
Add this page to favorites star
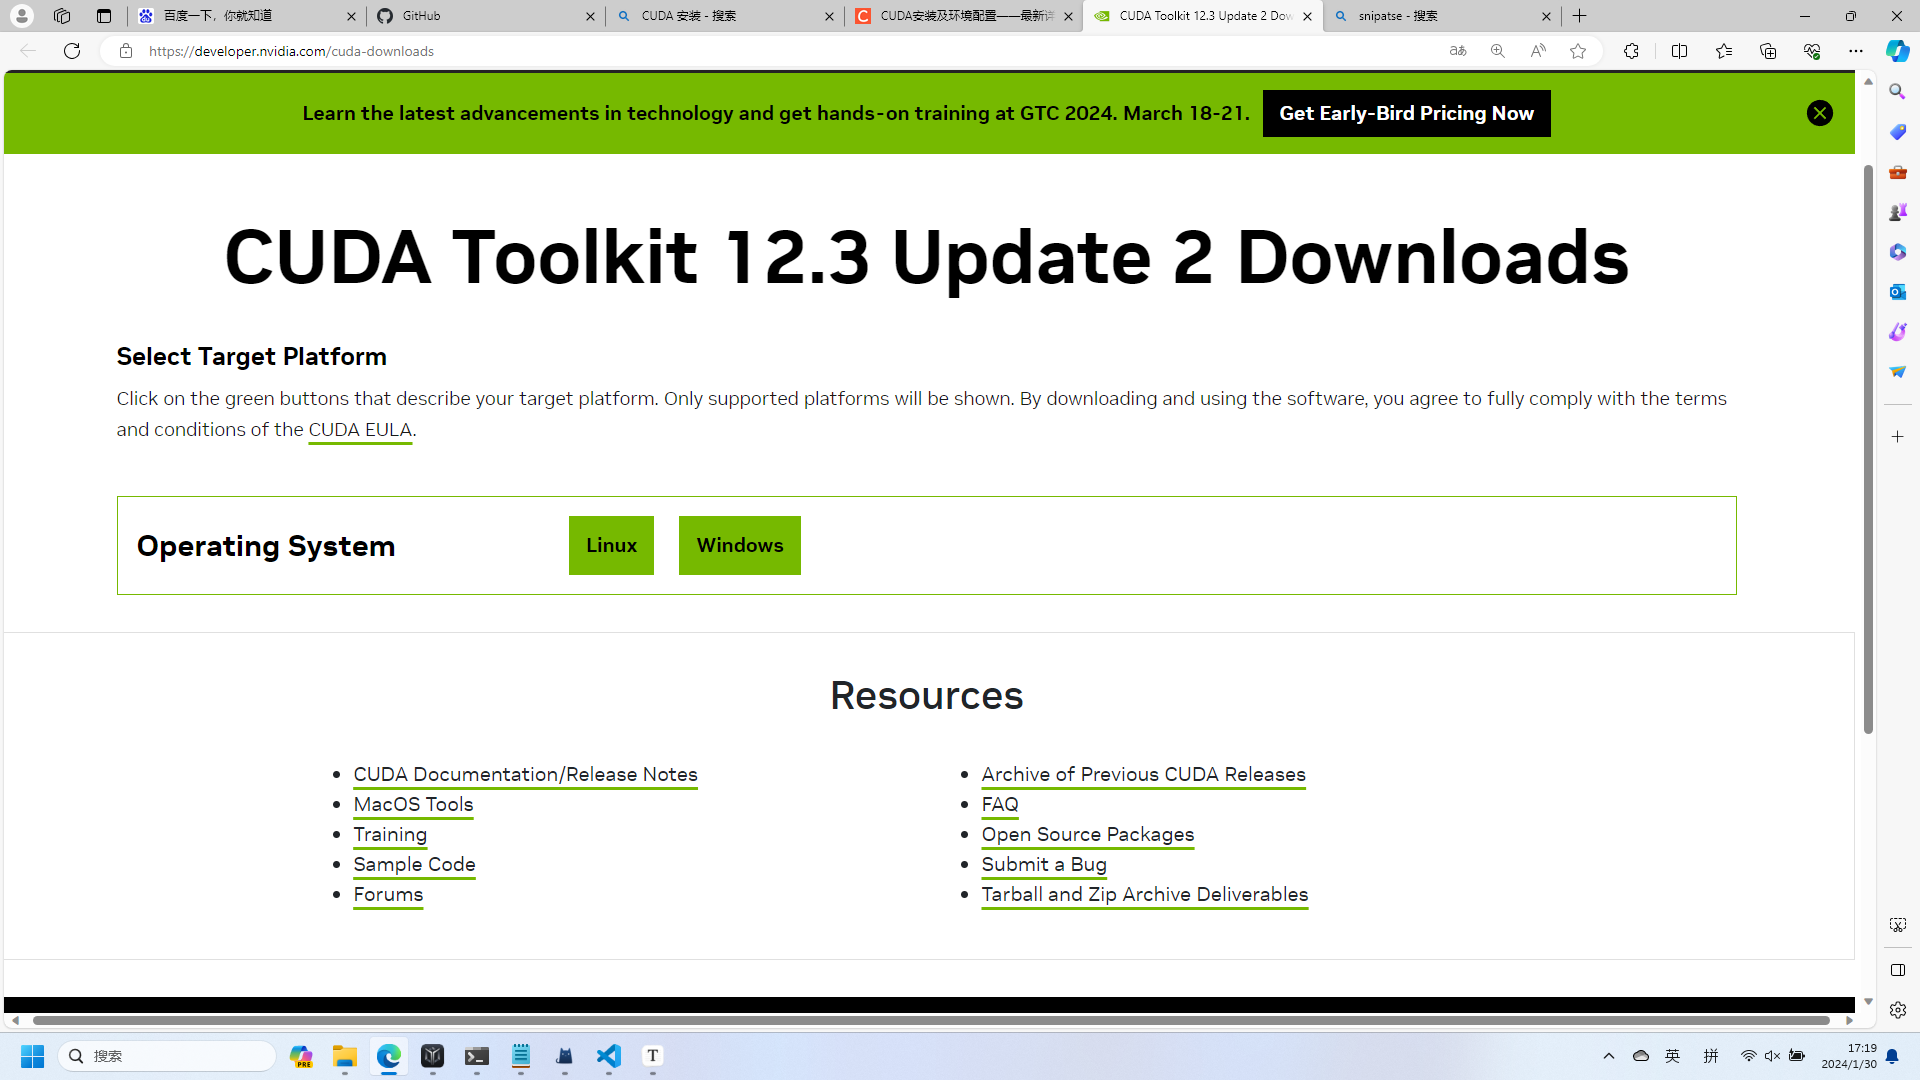pyautogui.click(x=1578, y=51)
